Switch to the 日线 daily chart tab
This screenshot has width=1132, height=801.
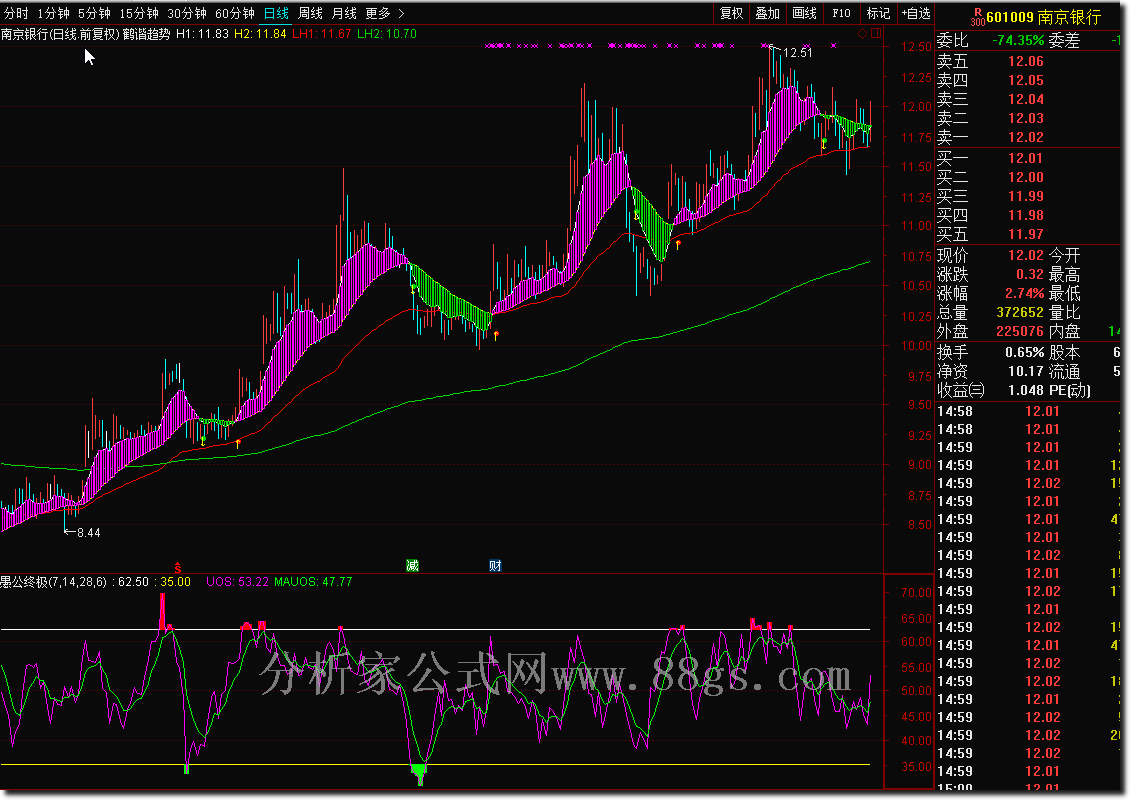tap(277, 13)
